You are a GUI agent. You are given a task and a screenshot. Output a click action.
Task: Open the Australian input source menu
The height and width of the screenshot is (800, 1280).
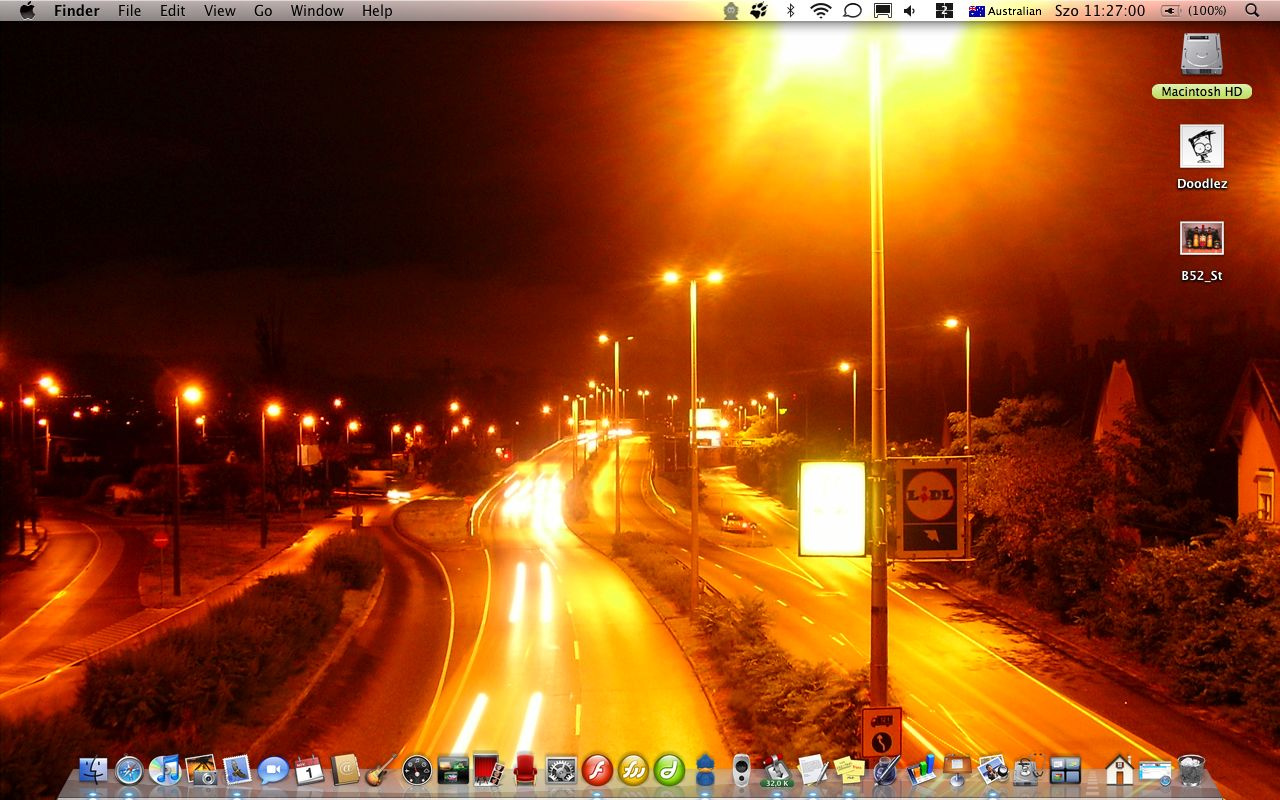tap(1005, 11)
